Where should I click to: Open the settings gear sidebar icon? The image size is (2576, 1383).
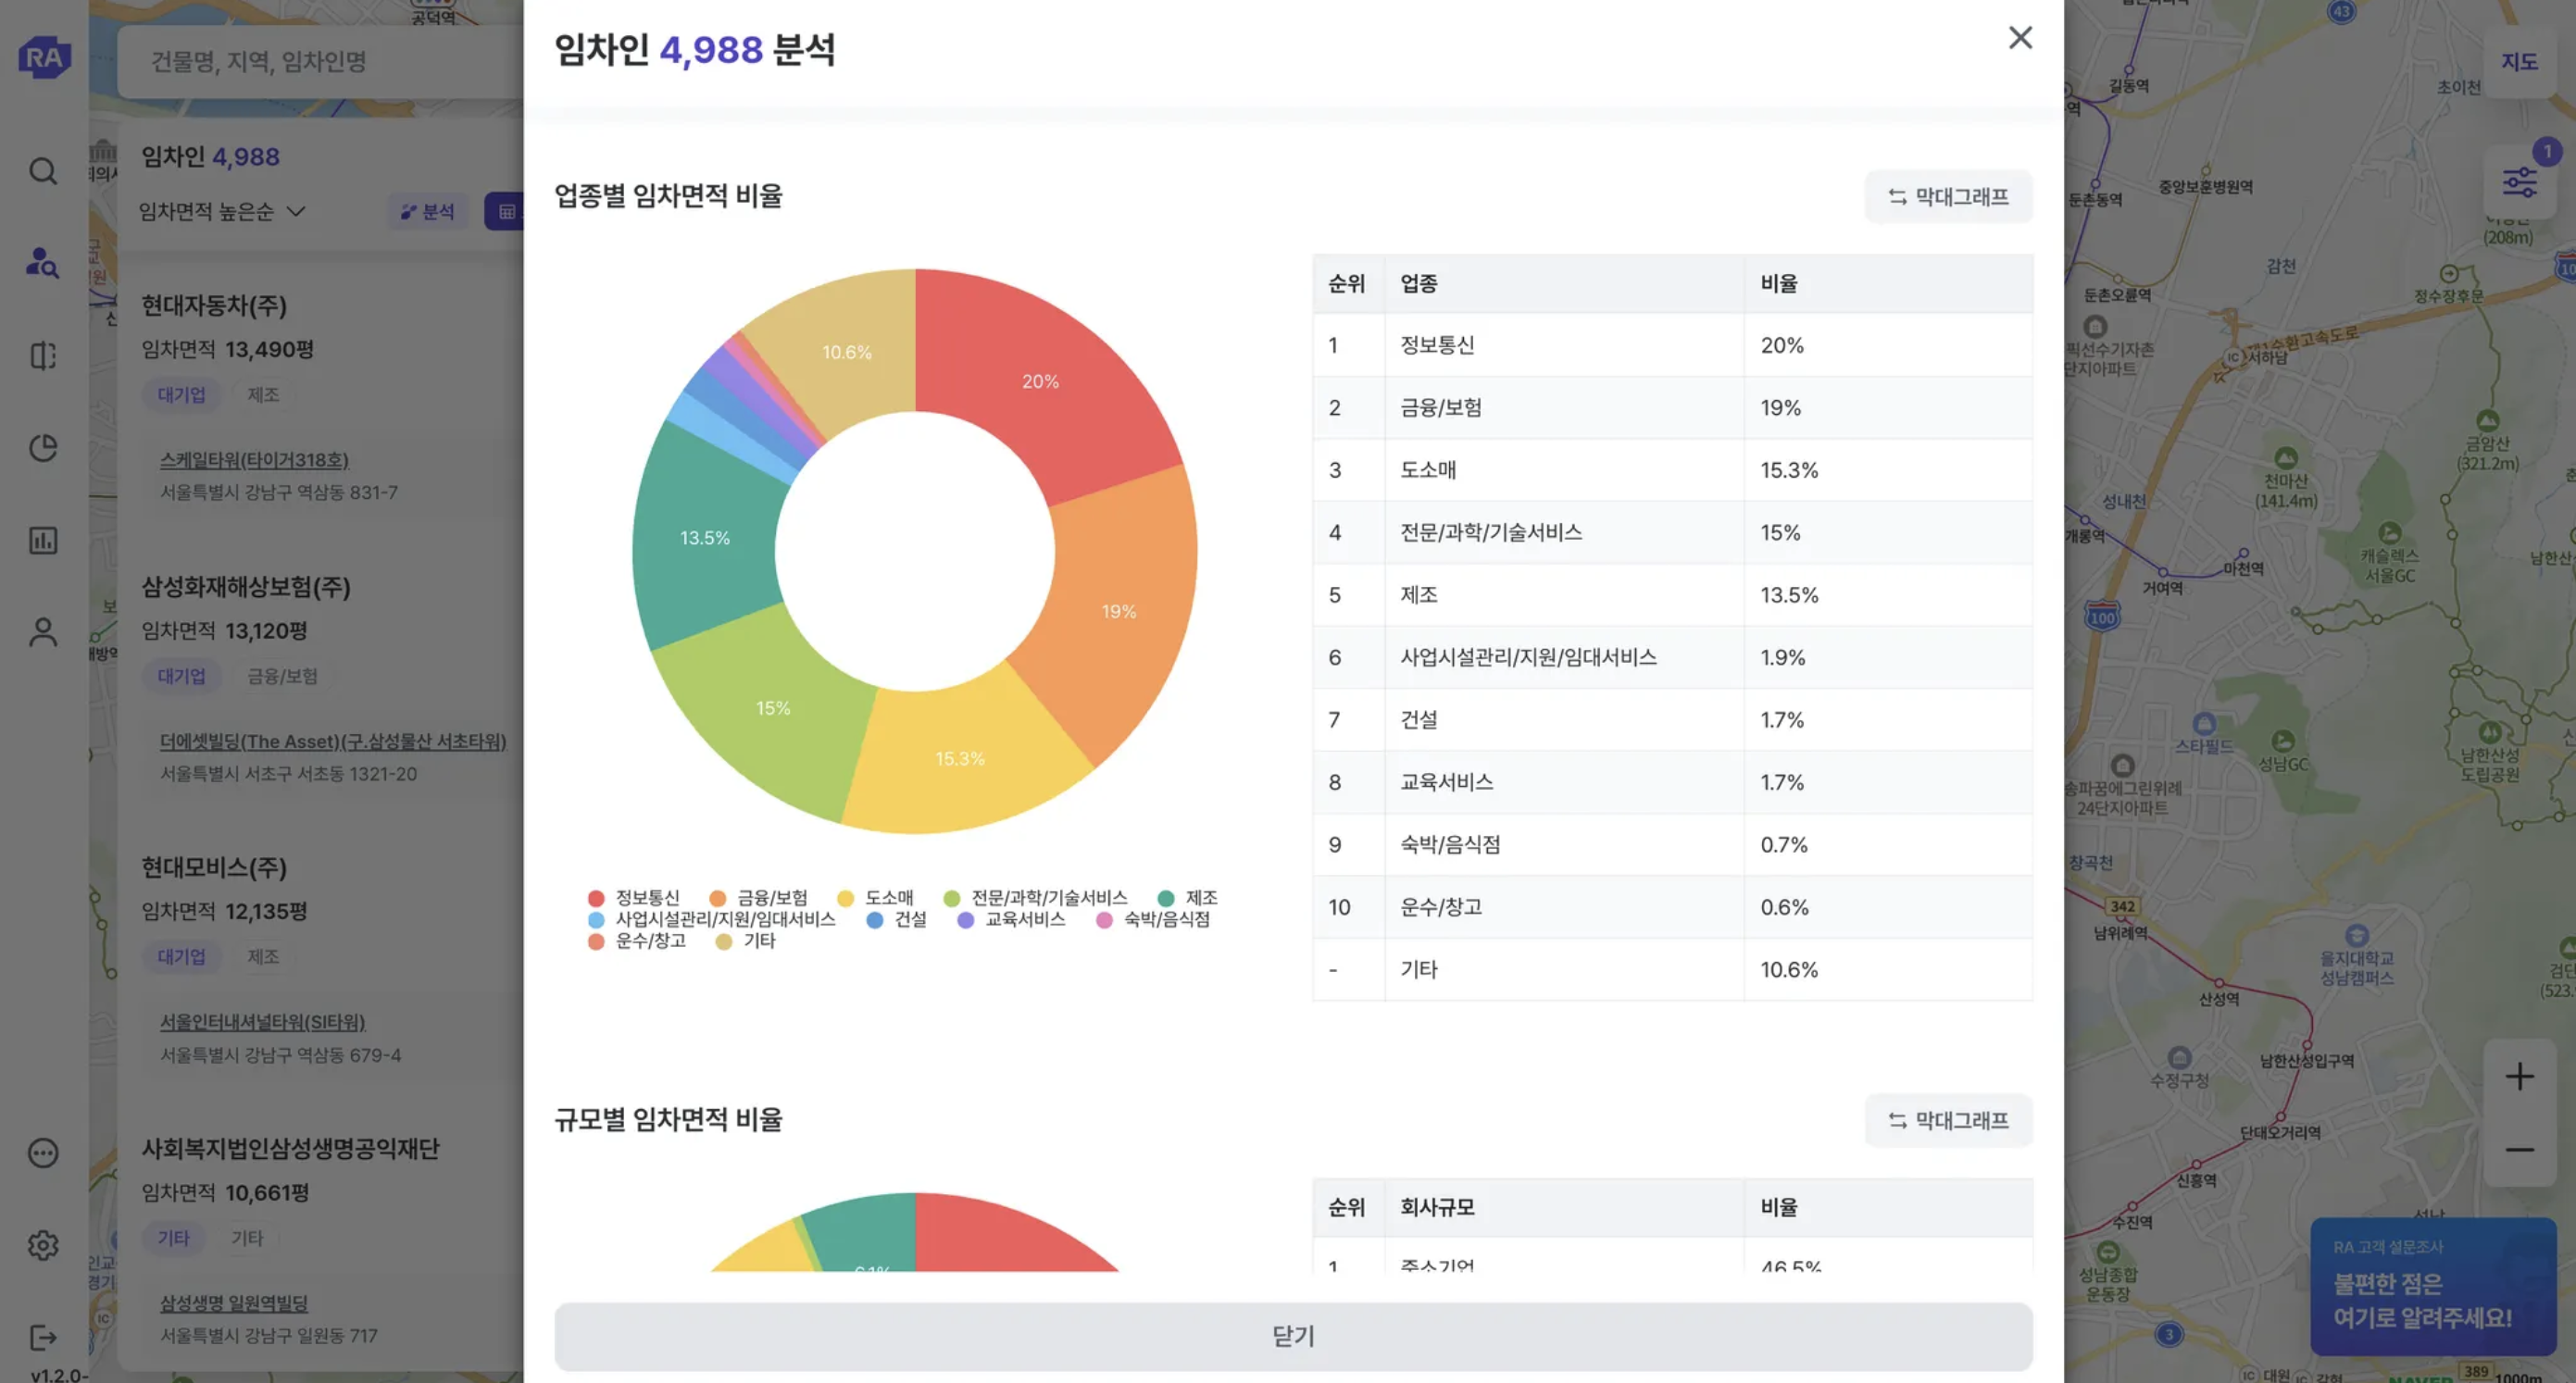(x=43, y=1245)
